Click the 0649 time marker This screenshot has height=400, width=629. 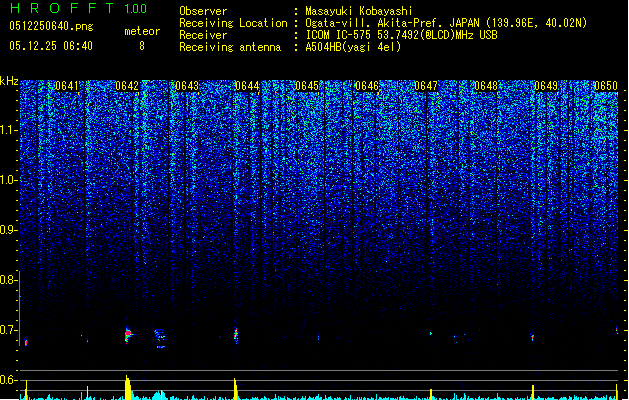click(x=546, y=86)
